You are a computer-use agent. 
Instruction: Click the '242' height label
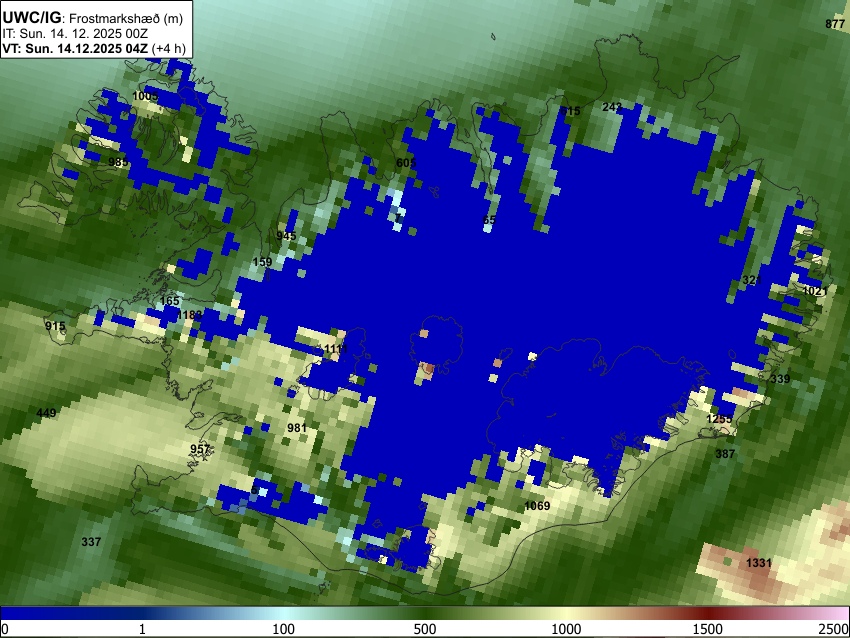(x=611, y=107)
